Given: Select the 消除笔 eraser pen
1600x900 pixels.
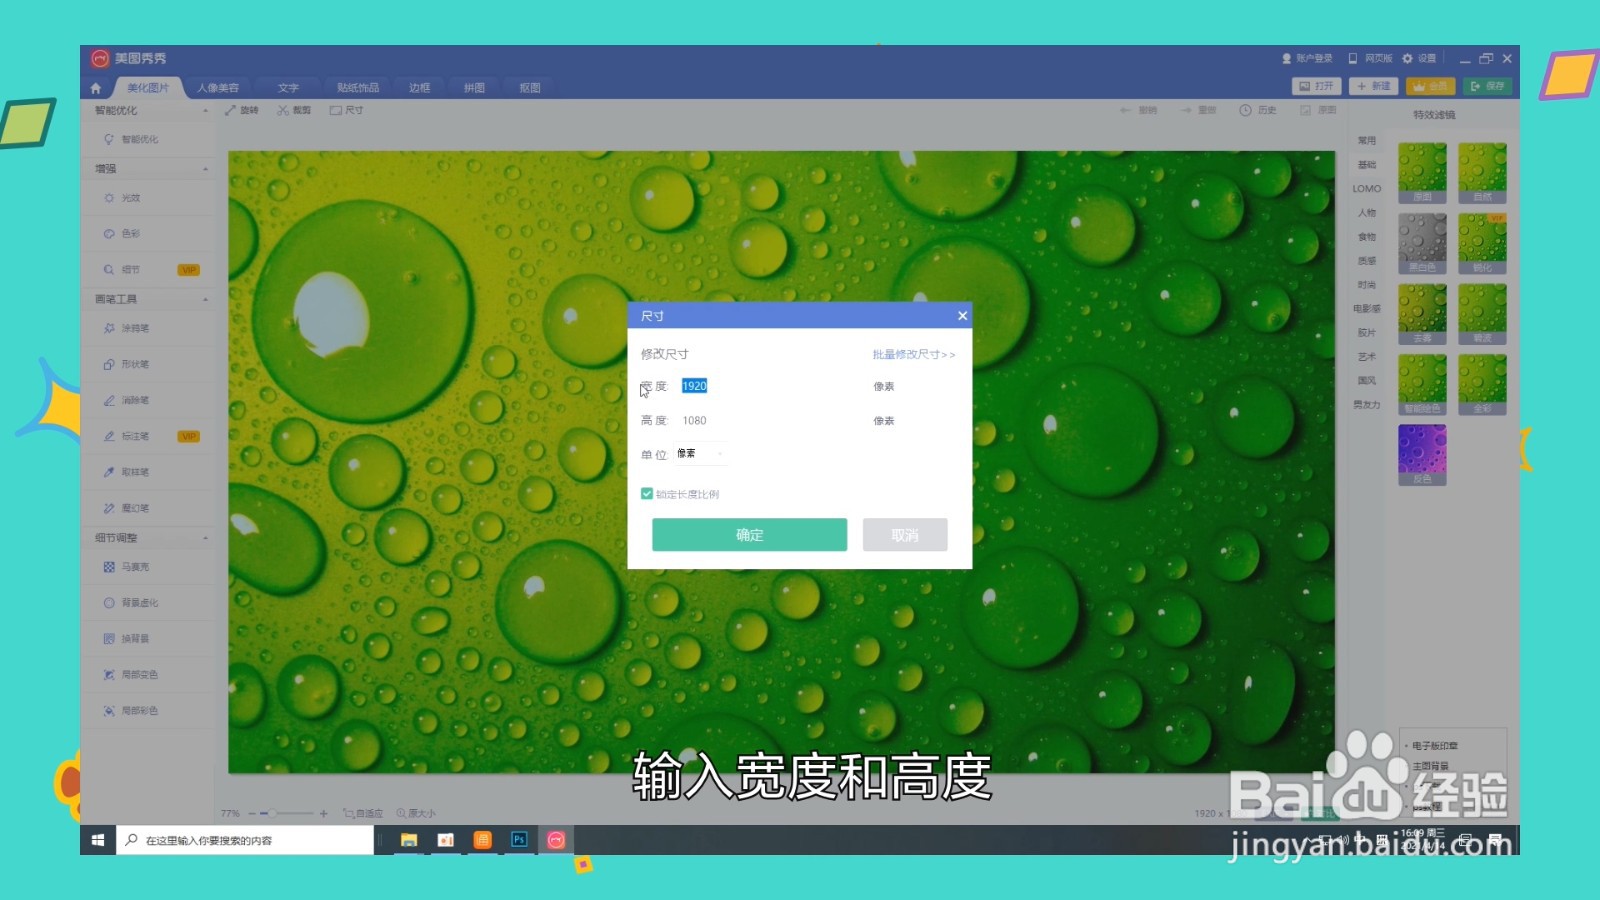Looking at the screenshot, I should [126, 400].
